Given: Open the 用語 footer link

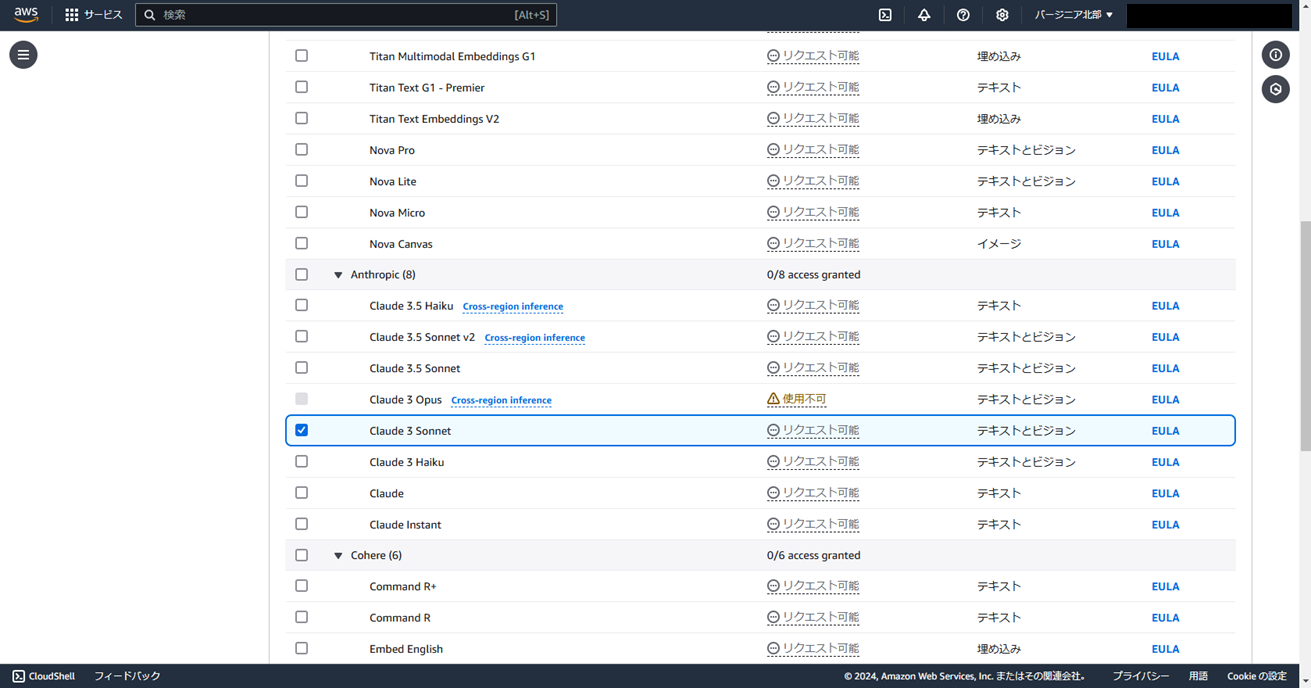Looking at the screenshot, I should point(1198,676).
